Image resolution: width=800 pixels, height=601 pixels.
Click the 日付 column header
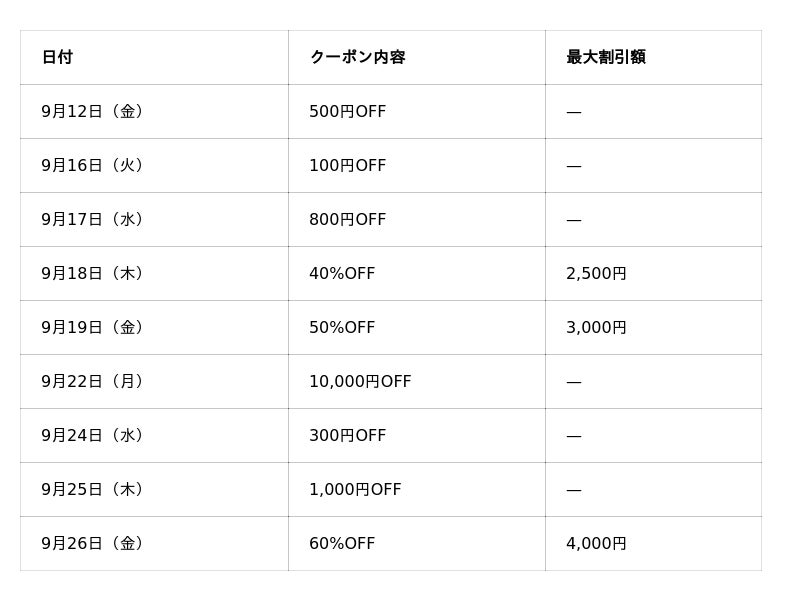pyautogui.click(x=57, y=57)
